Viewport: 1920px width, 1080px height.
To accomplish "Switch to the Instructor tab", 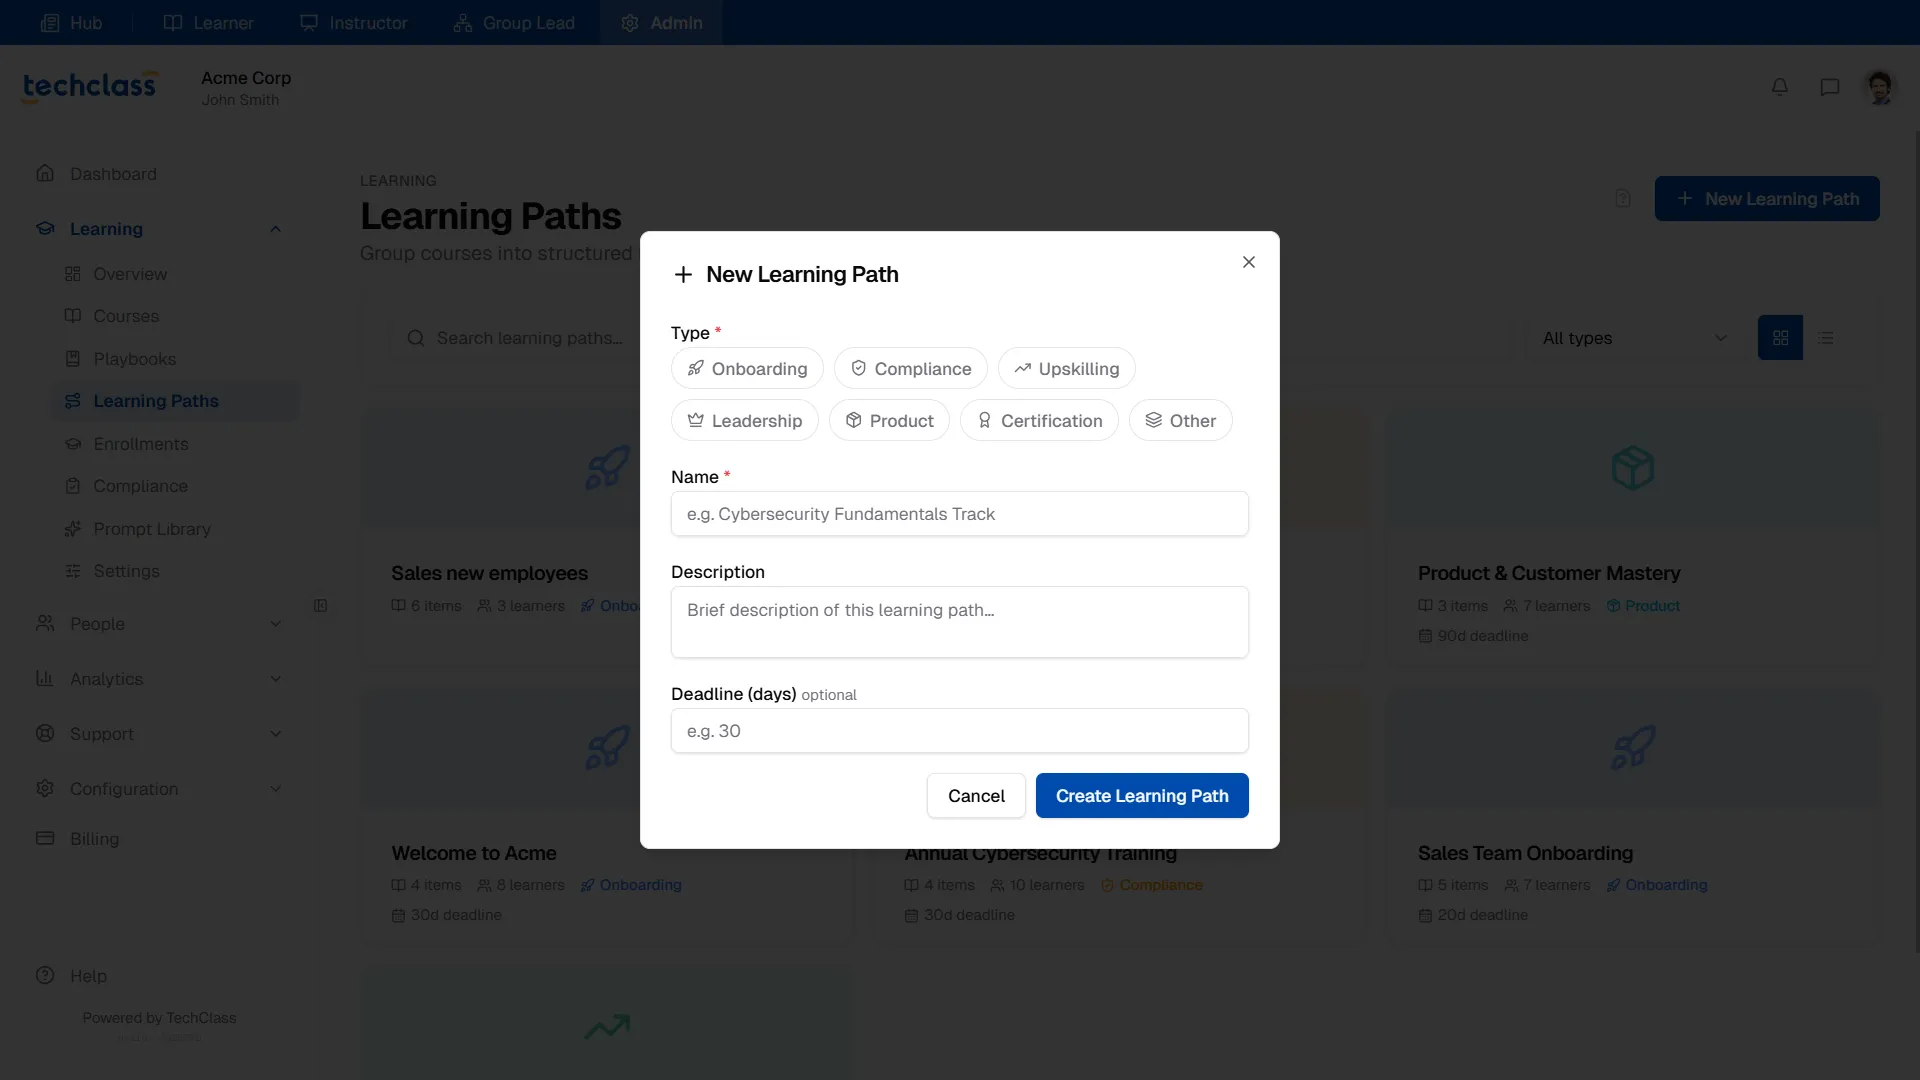I will 354,22.
